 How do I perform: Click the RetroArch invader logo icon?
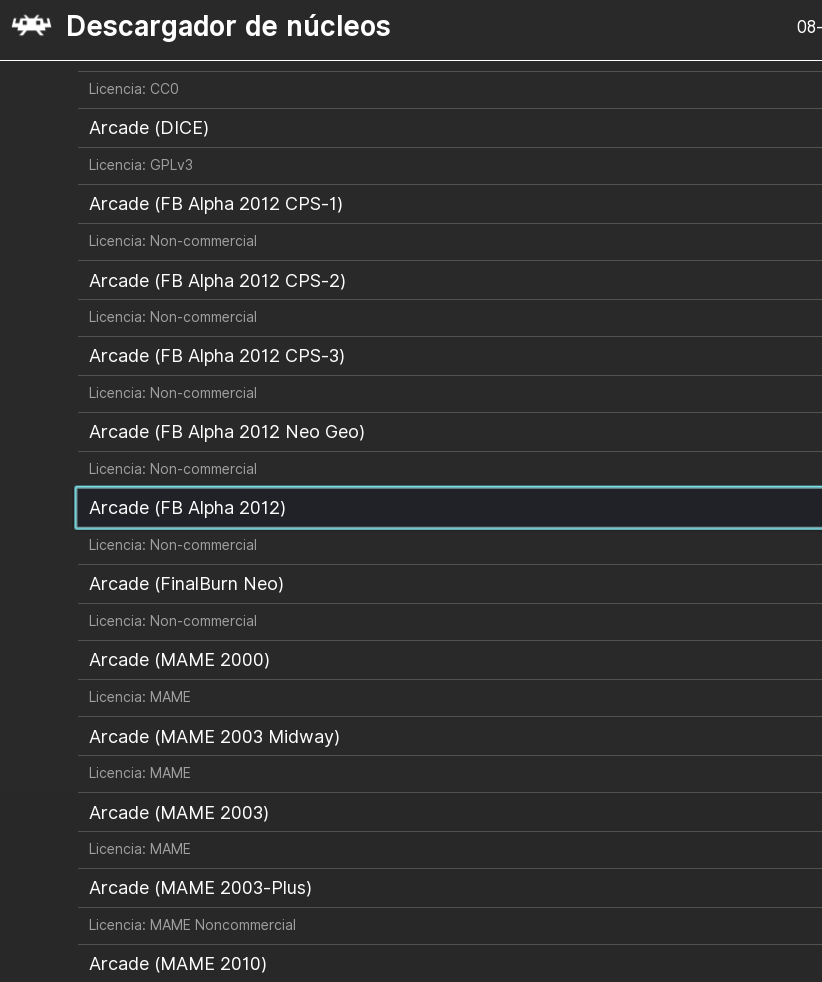[x=31, y=26]
